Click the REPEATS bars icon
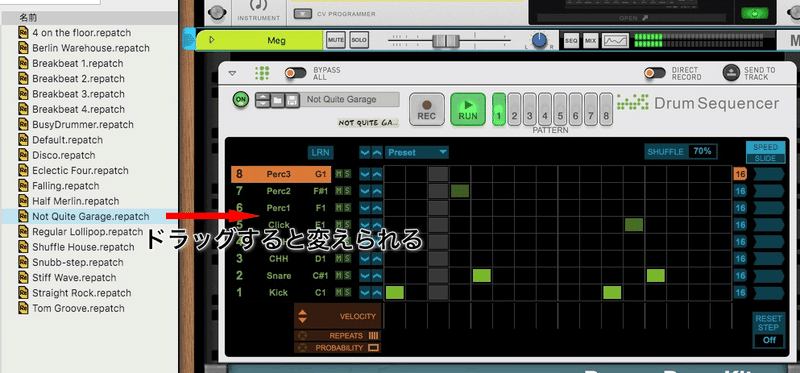This screenshot has width=800, height=373. coord(373,336)
